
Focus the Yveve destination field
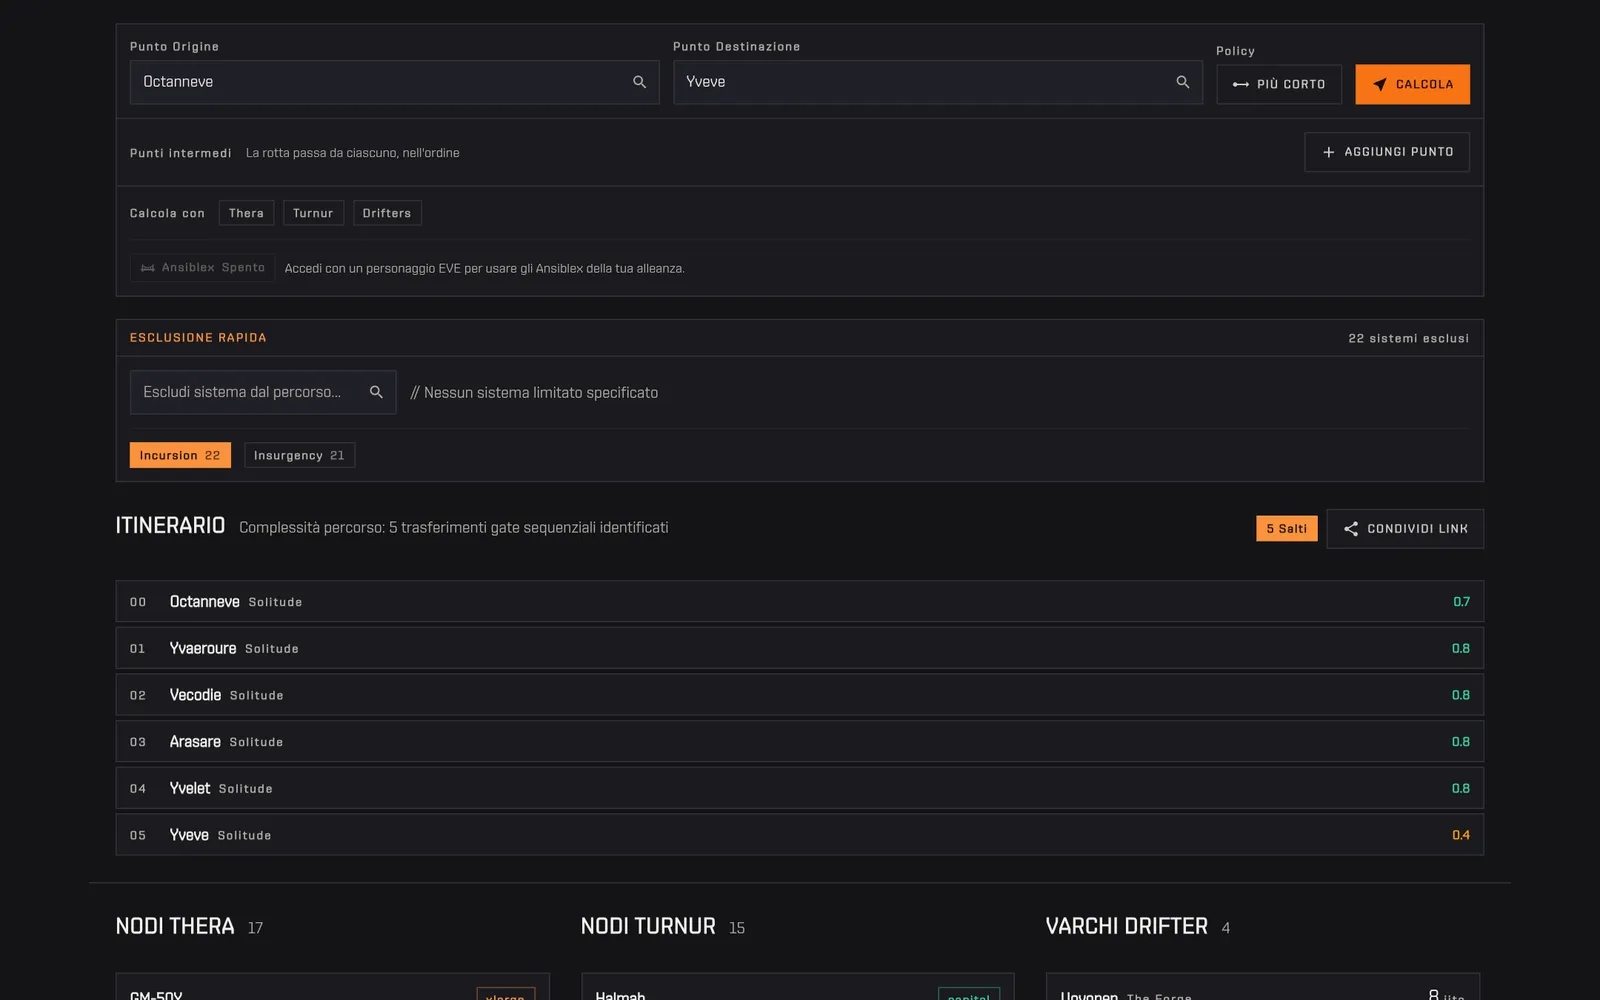937,82
